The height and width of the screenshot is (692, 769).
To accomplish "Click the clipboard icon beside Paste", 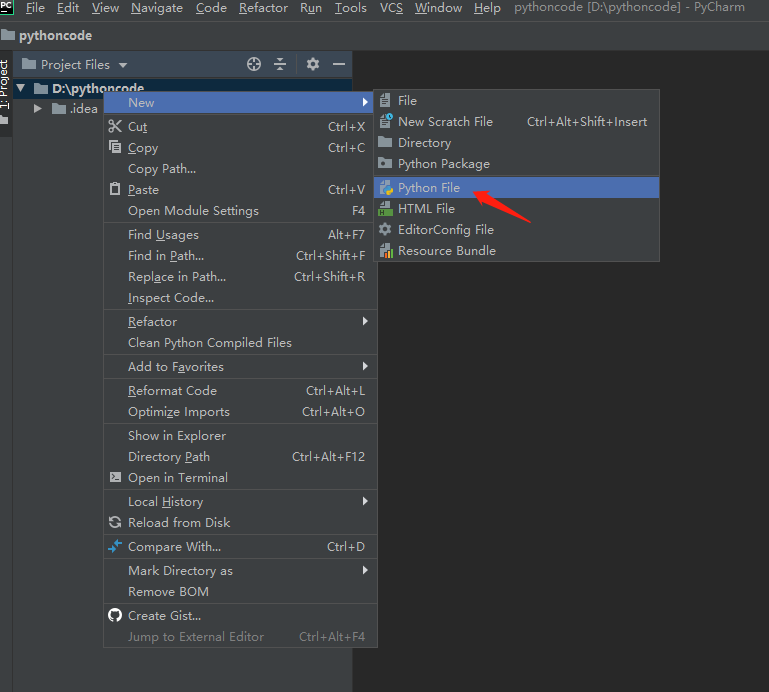I will 115,189.
